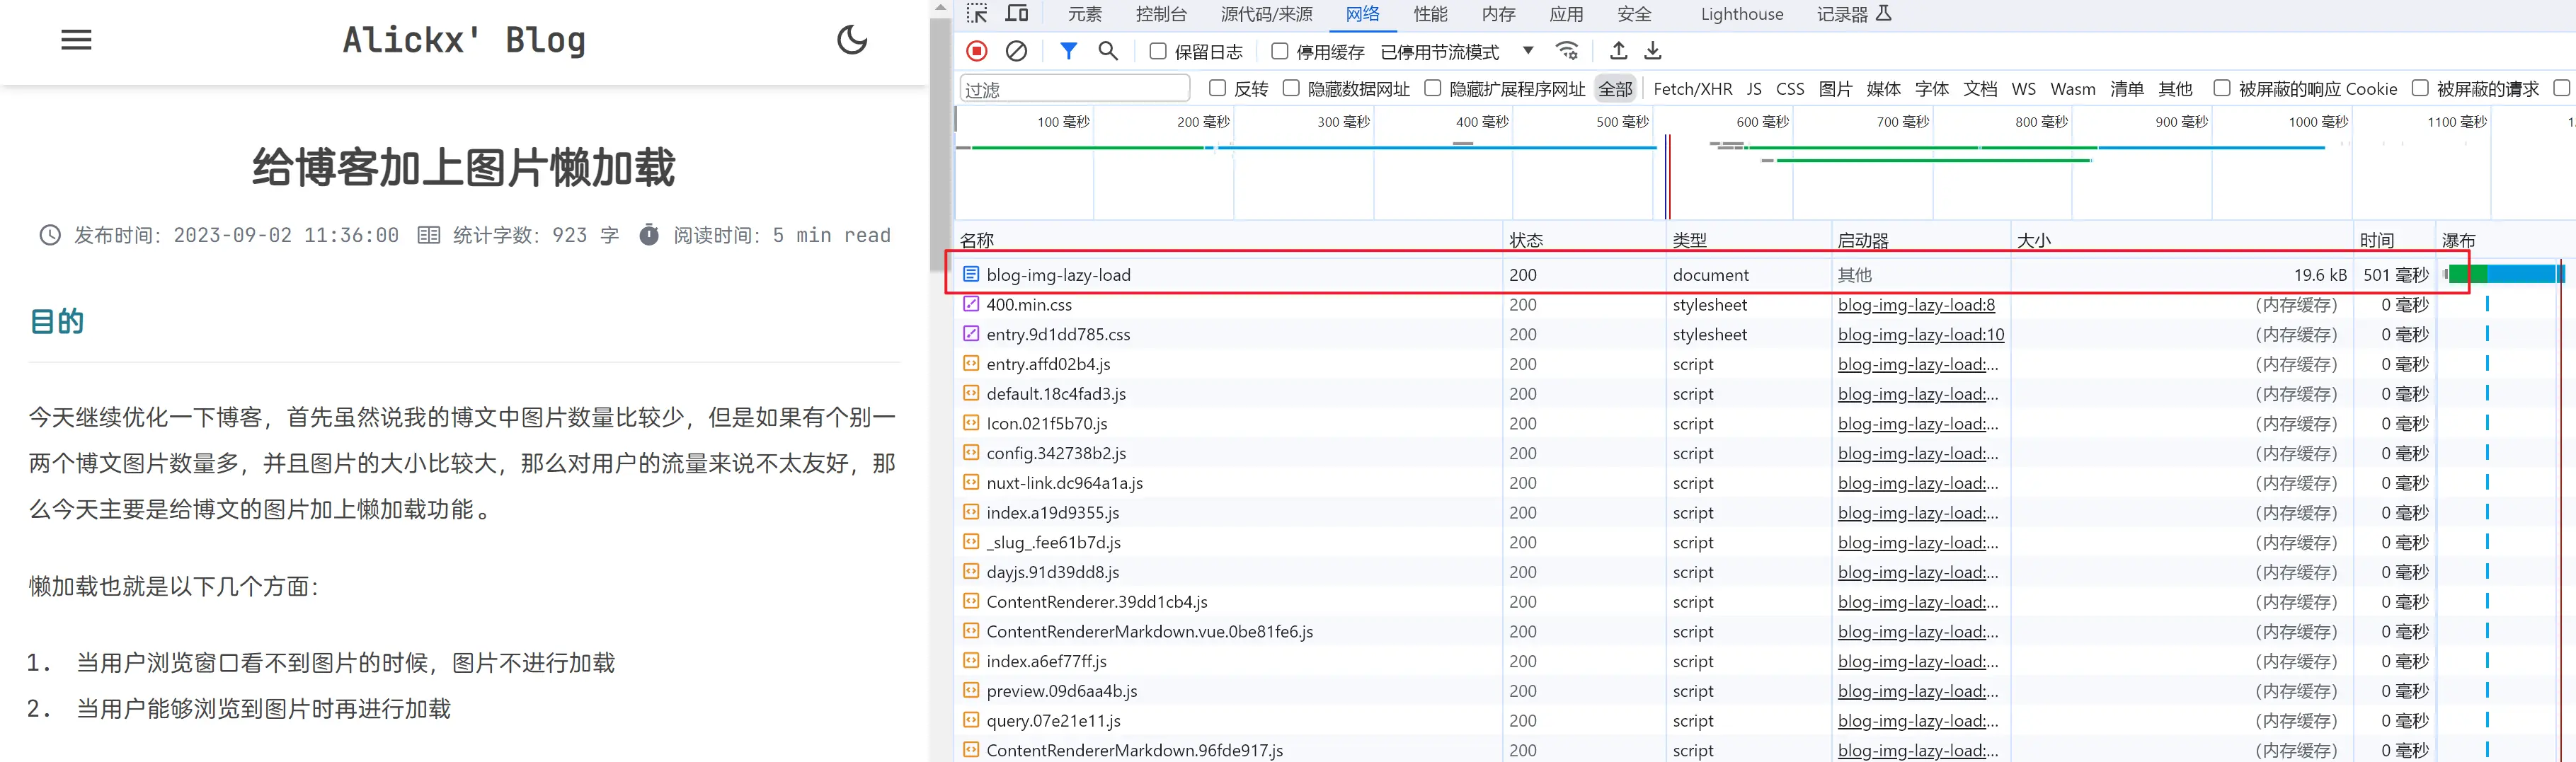The image size is (2576, 762).
Task: Toggle the device toolbar icon
Action: [x=1017, y=14]
